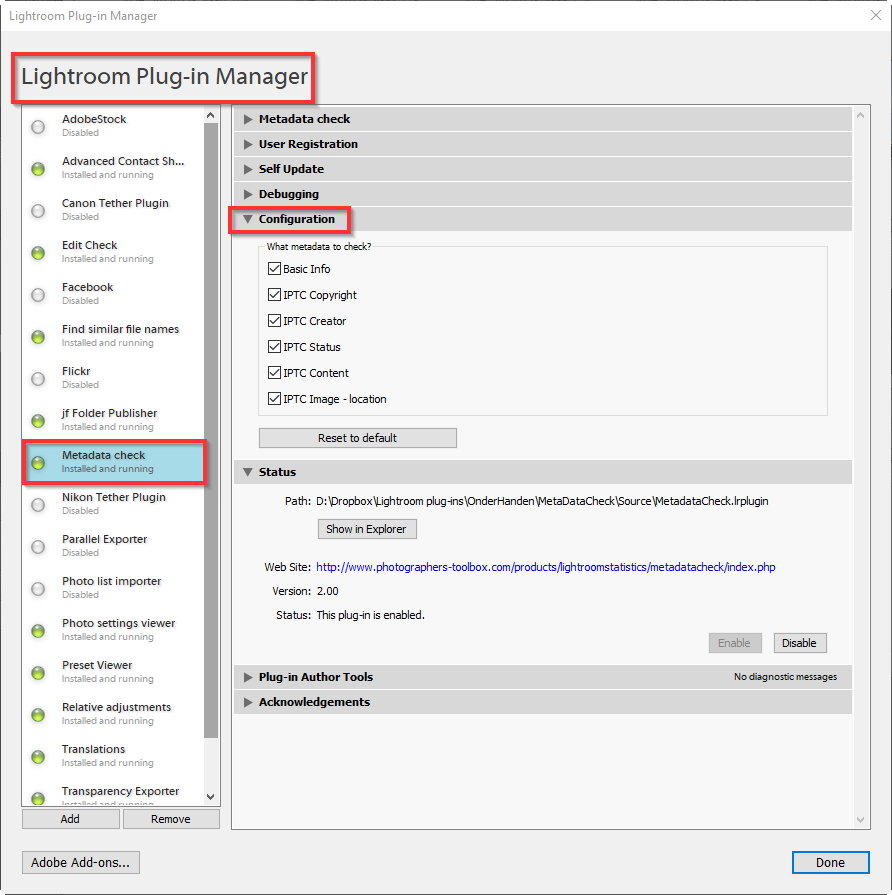
Task: Collapse the Status section
Action: click(248, 472)
